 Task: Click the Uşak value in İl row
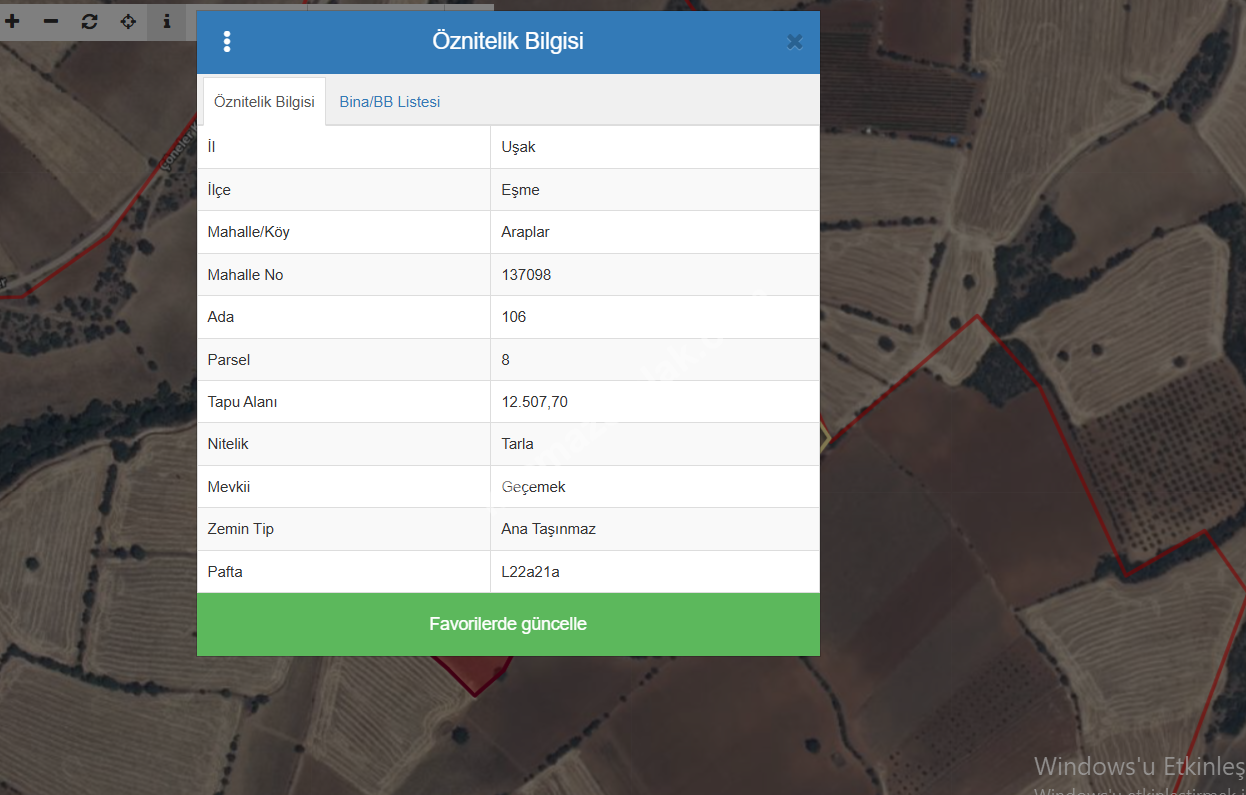(x=518, y=147)
